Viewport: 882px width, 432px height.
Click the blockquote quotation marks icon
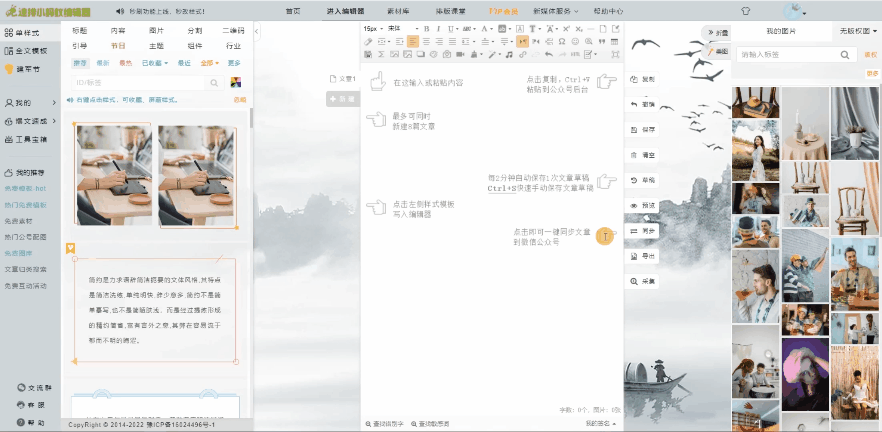tap(602, 41)
